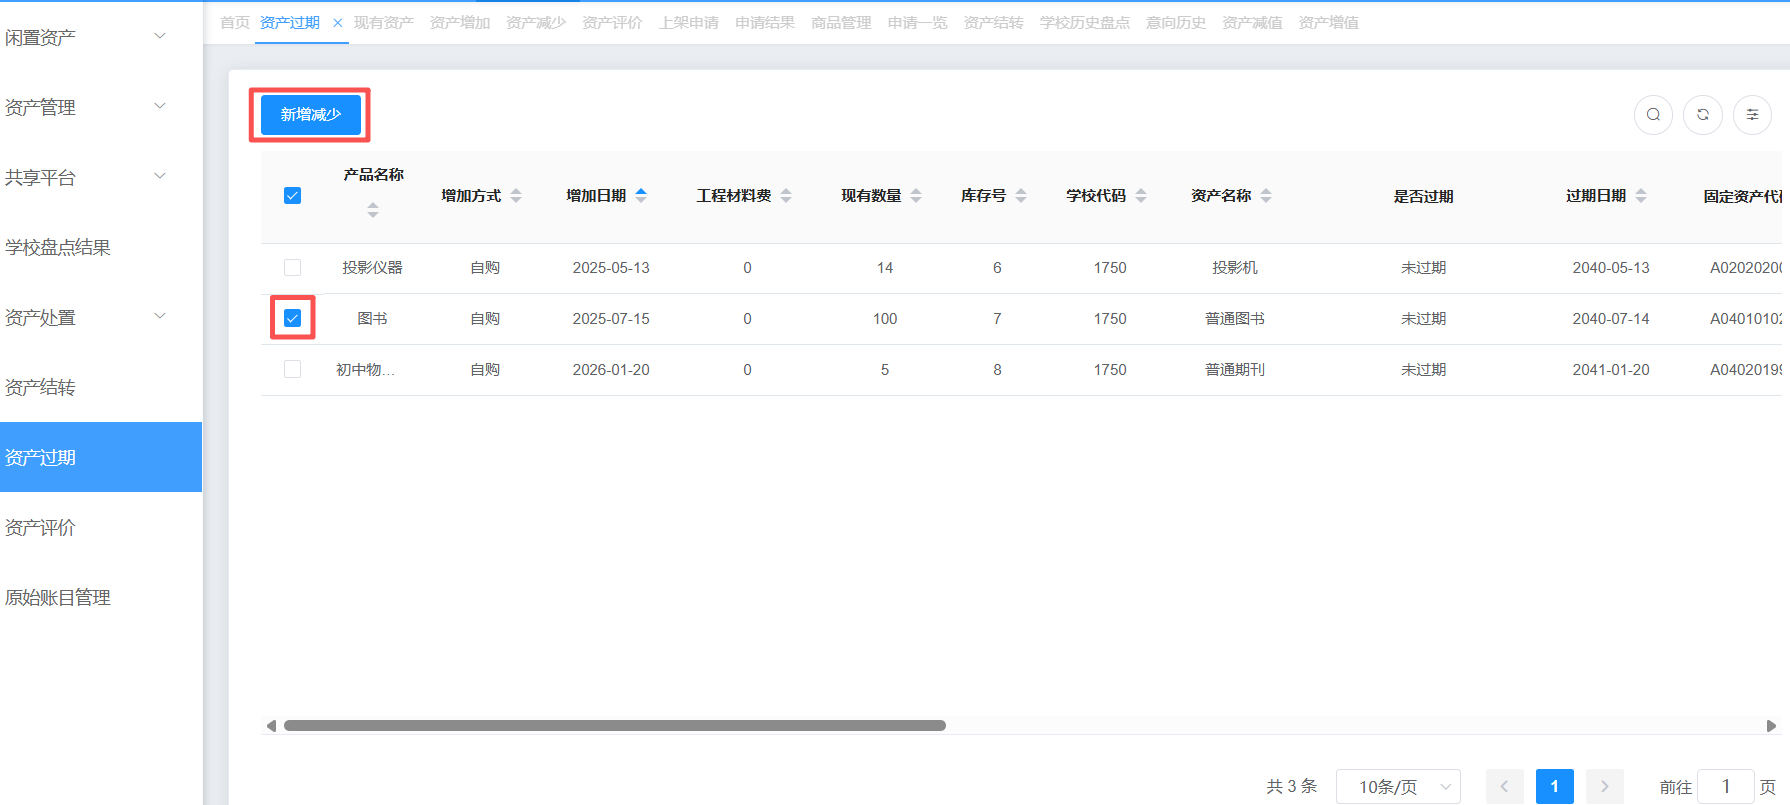
Task: Click the horizontal table scrollbar
Action: 614,725
